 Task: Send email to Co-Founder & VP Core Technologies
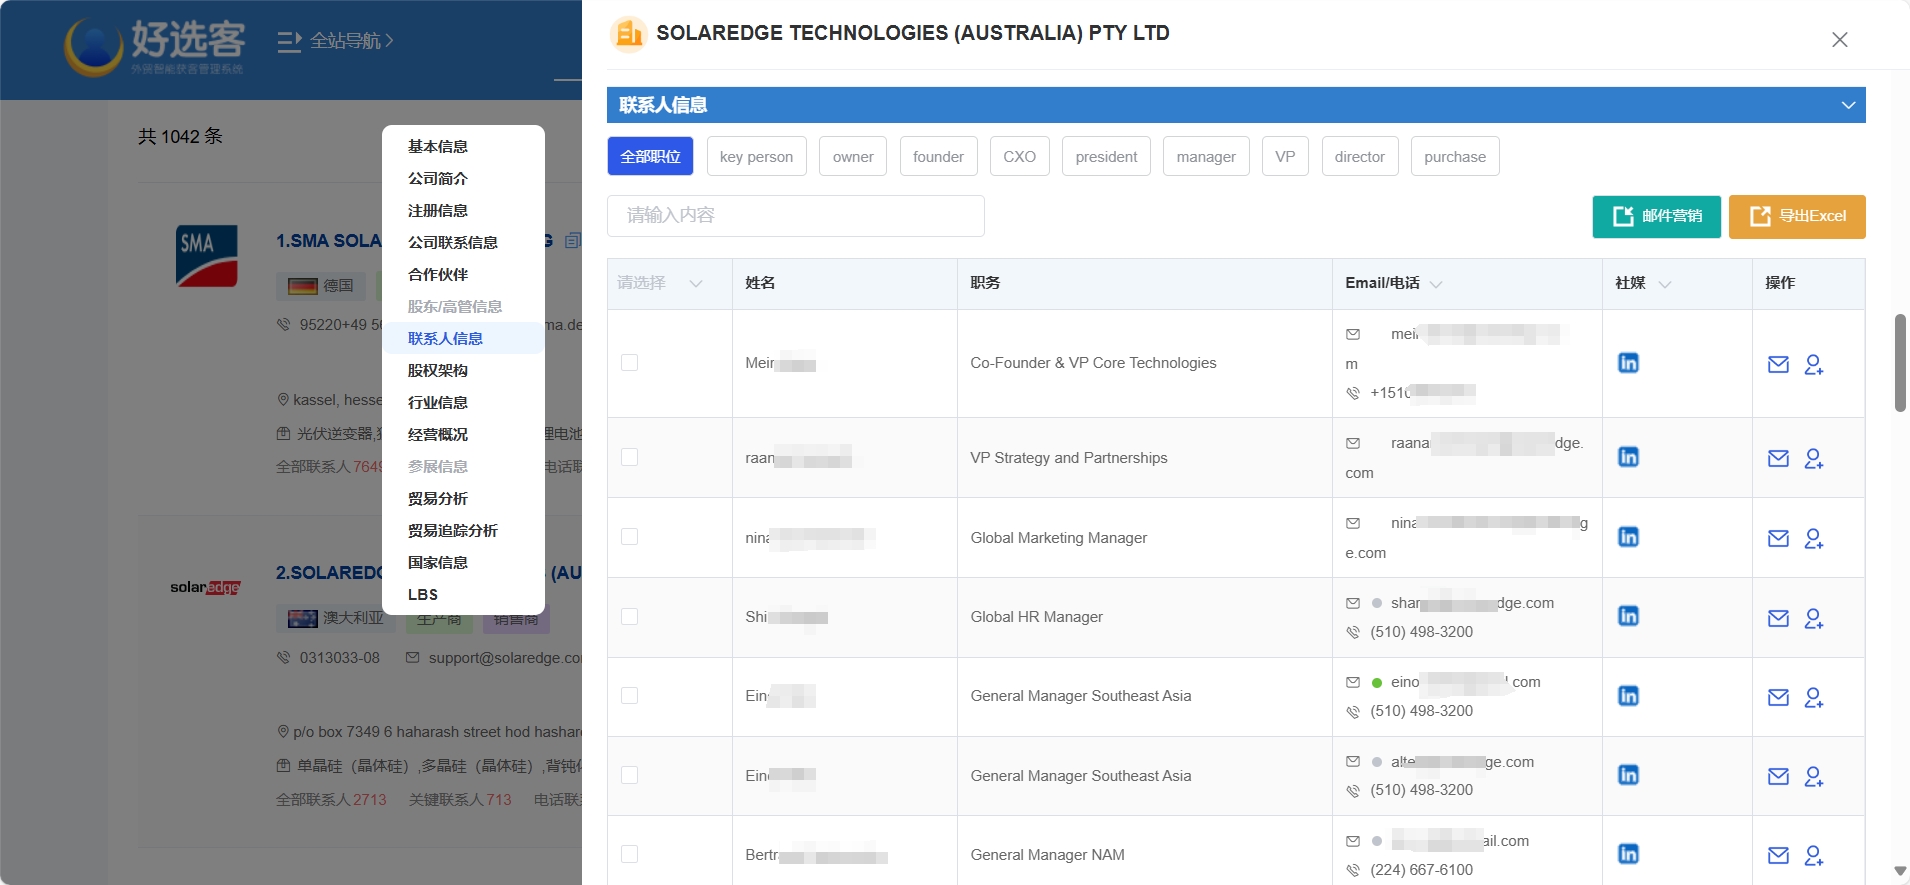coord(1778,365)
